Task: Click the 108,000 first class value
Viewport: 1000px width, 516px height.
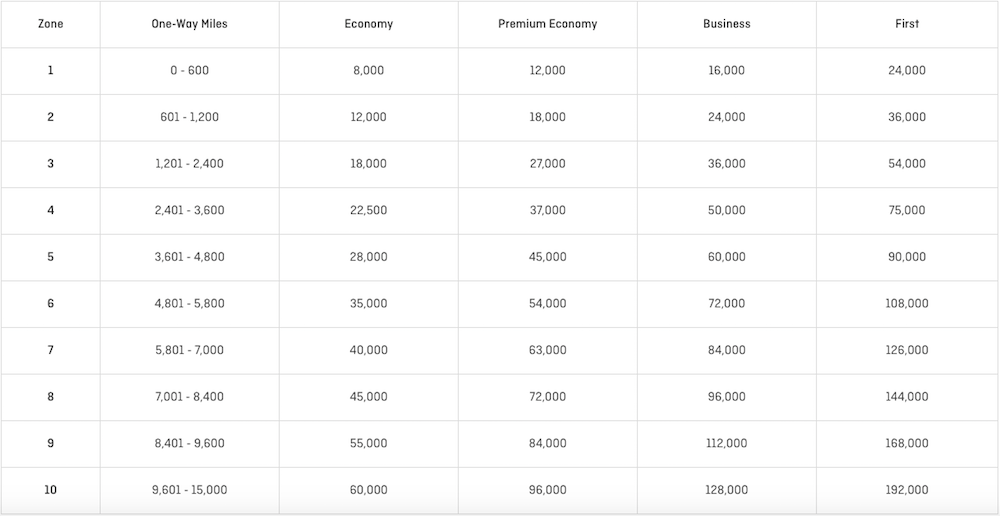Action: tap(907, 303)
